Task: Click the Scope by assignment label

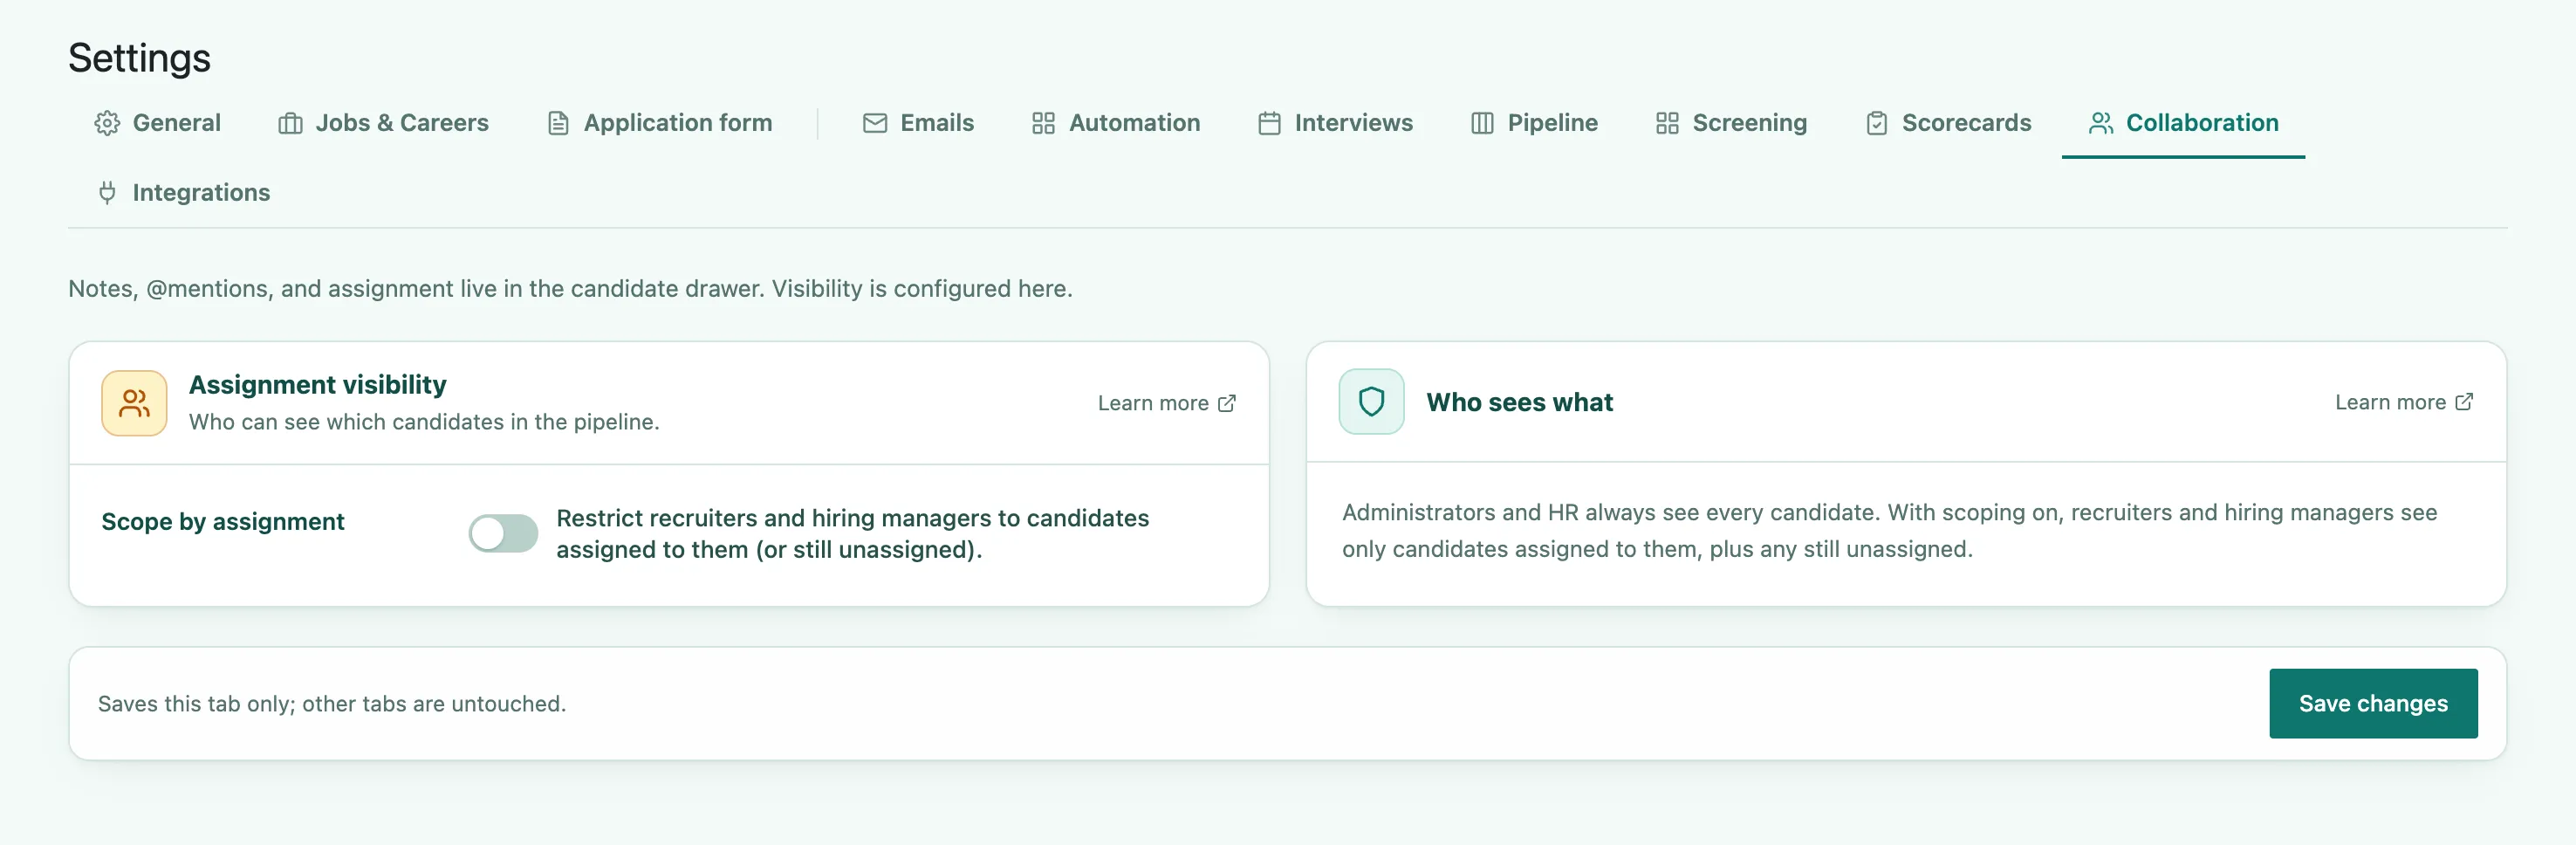Action: pos(223,521)
